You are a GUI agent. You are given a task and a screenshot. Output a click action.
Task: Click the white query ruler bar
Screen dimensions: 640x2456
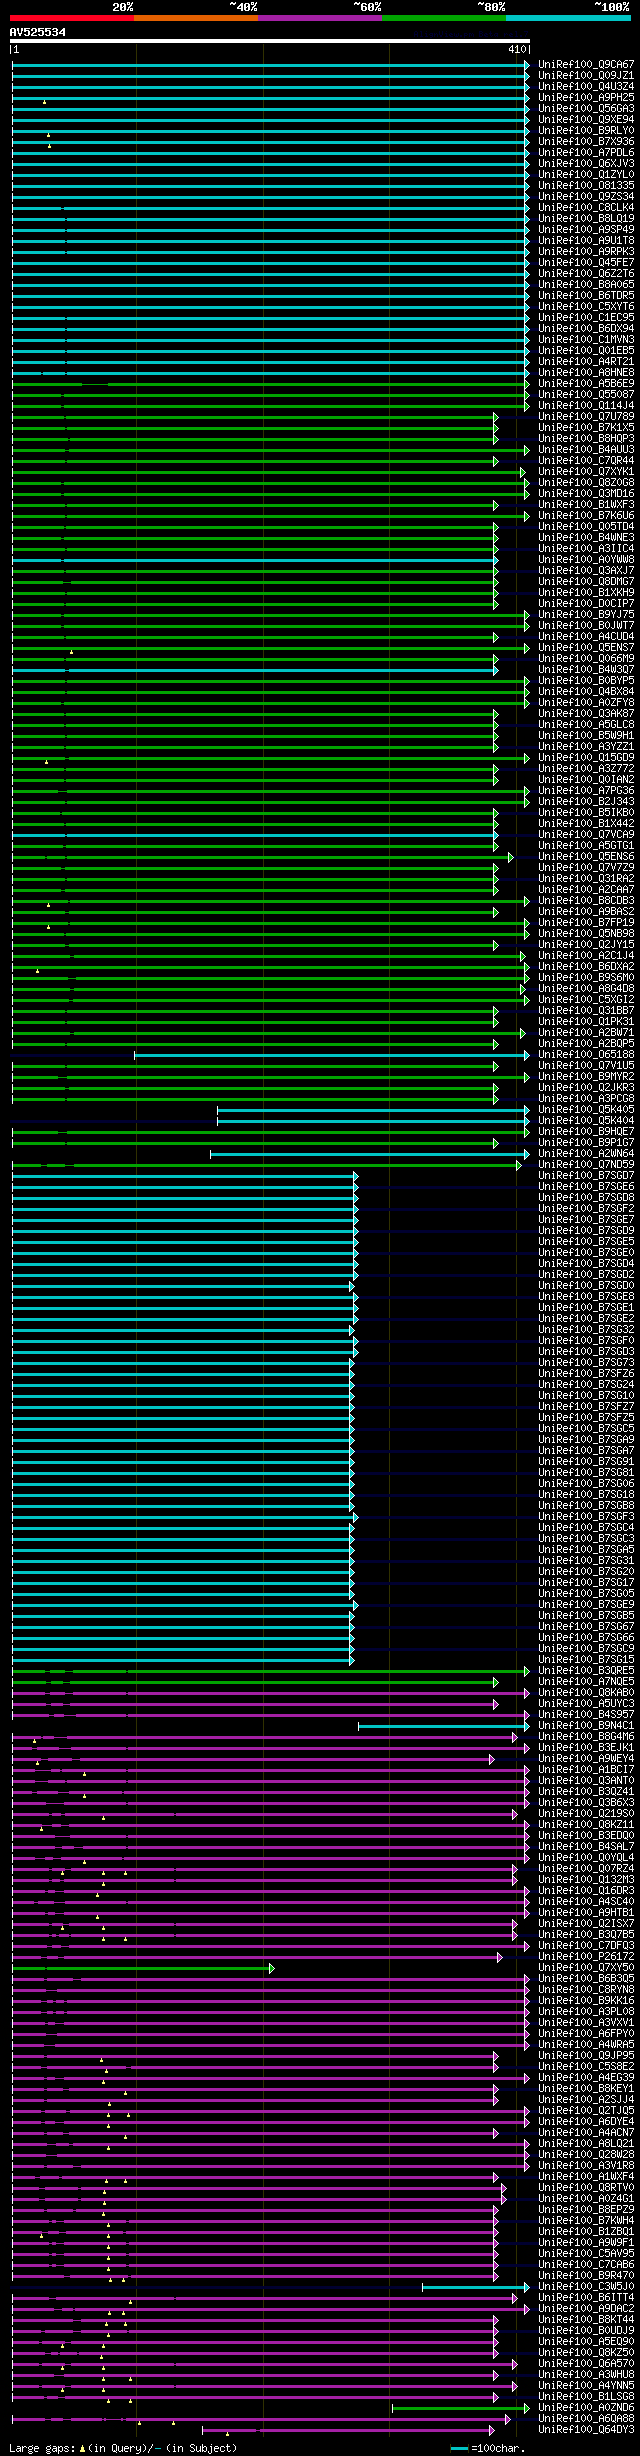[269, 41]
